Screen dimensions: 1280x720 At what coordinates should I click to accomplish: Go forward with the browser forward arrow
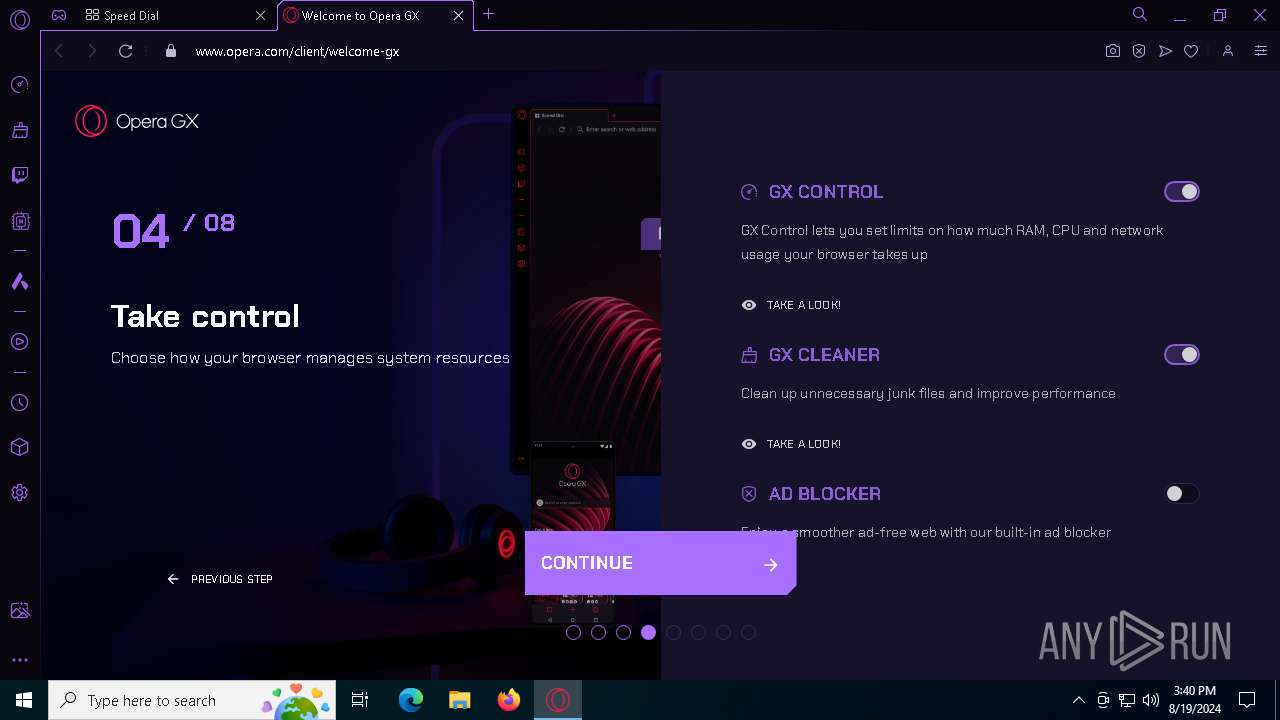point(92,51)
